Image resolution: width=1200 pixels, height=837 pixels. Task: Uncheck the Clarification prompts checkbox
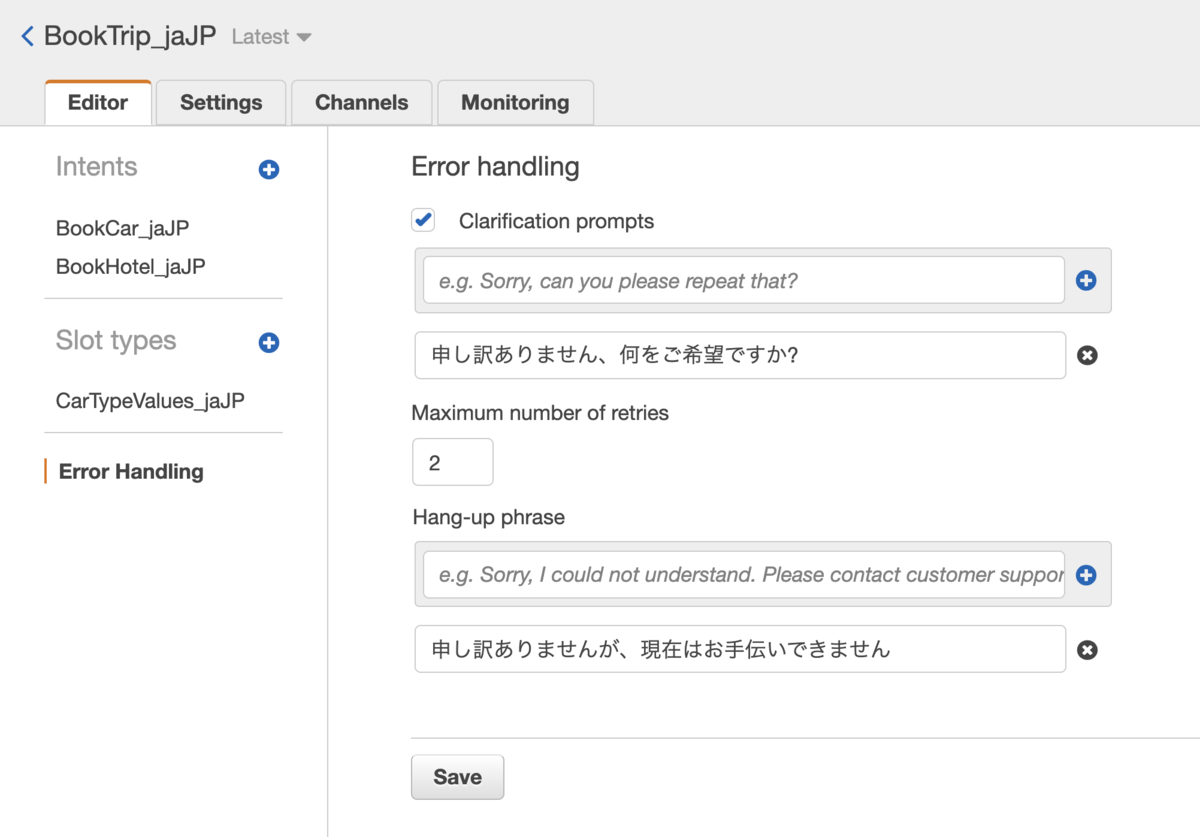[x=424, y=220]
